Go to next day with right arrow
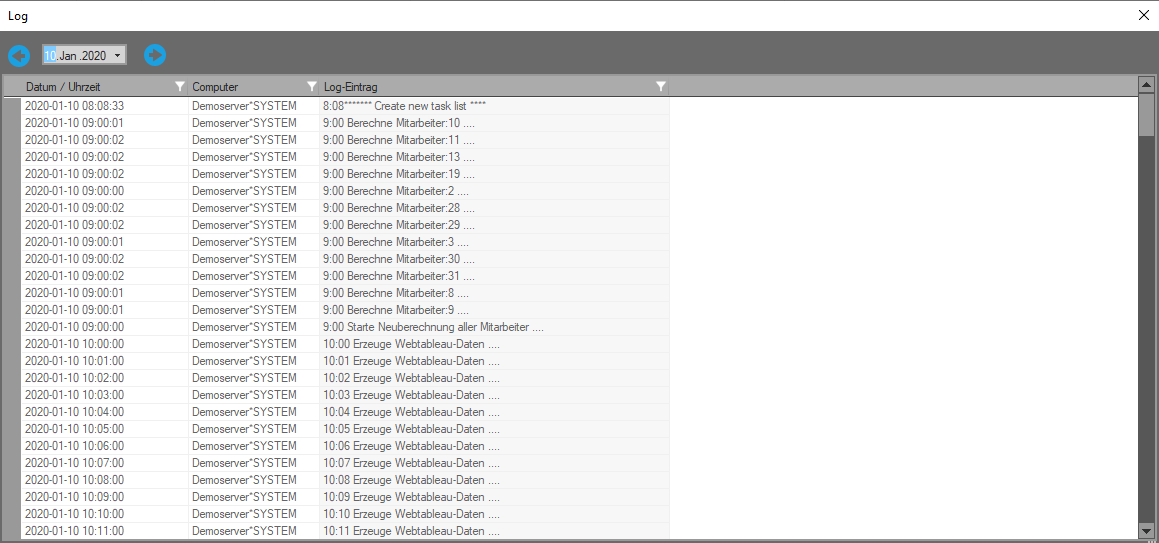The width and height of the screenshot is (1159, 543). (154, 55)
